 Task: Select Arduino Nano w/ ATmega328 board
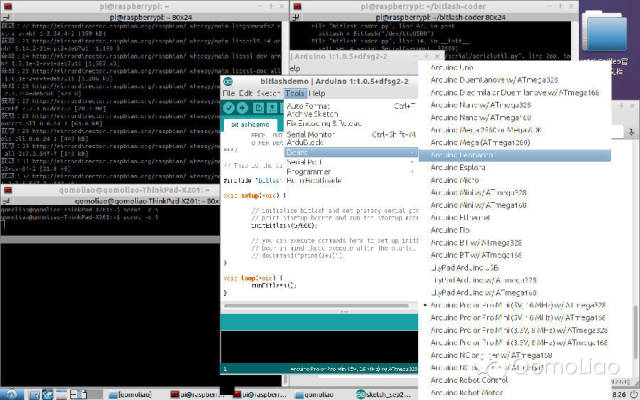pyautogui.click(x=515, y=105)
